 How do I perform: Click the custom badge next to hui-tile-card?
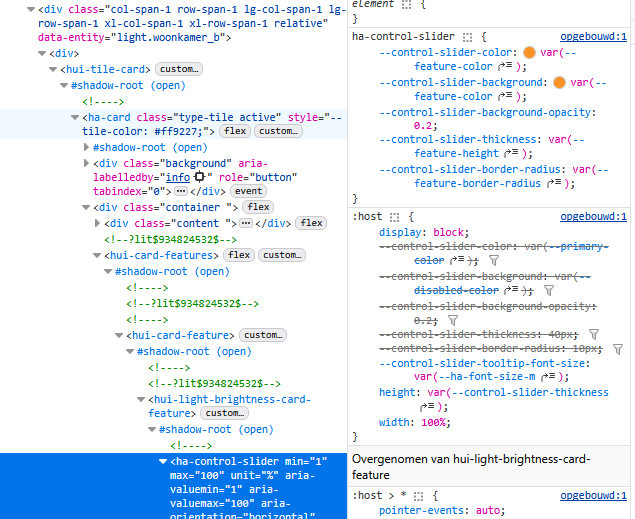pyautogui.click(x=179, y=69)
